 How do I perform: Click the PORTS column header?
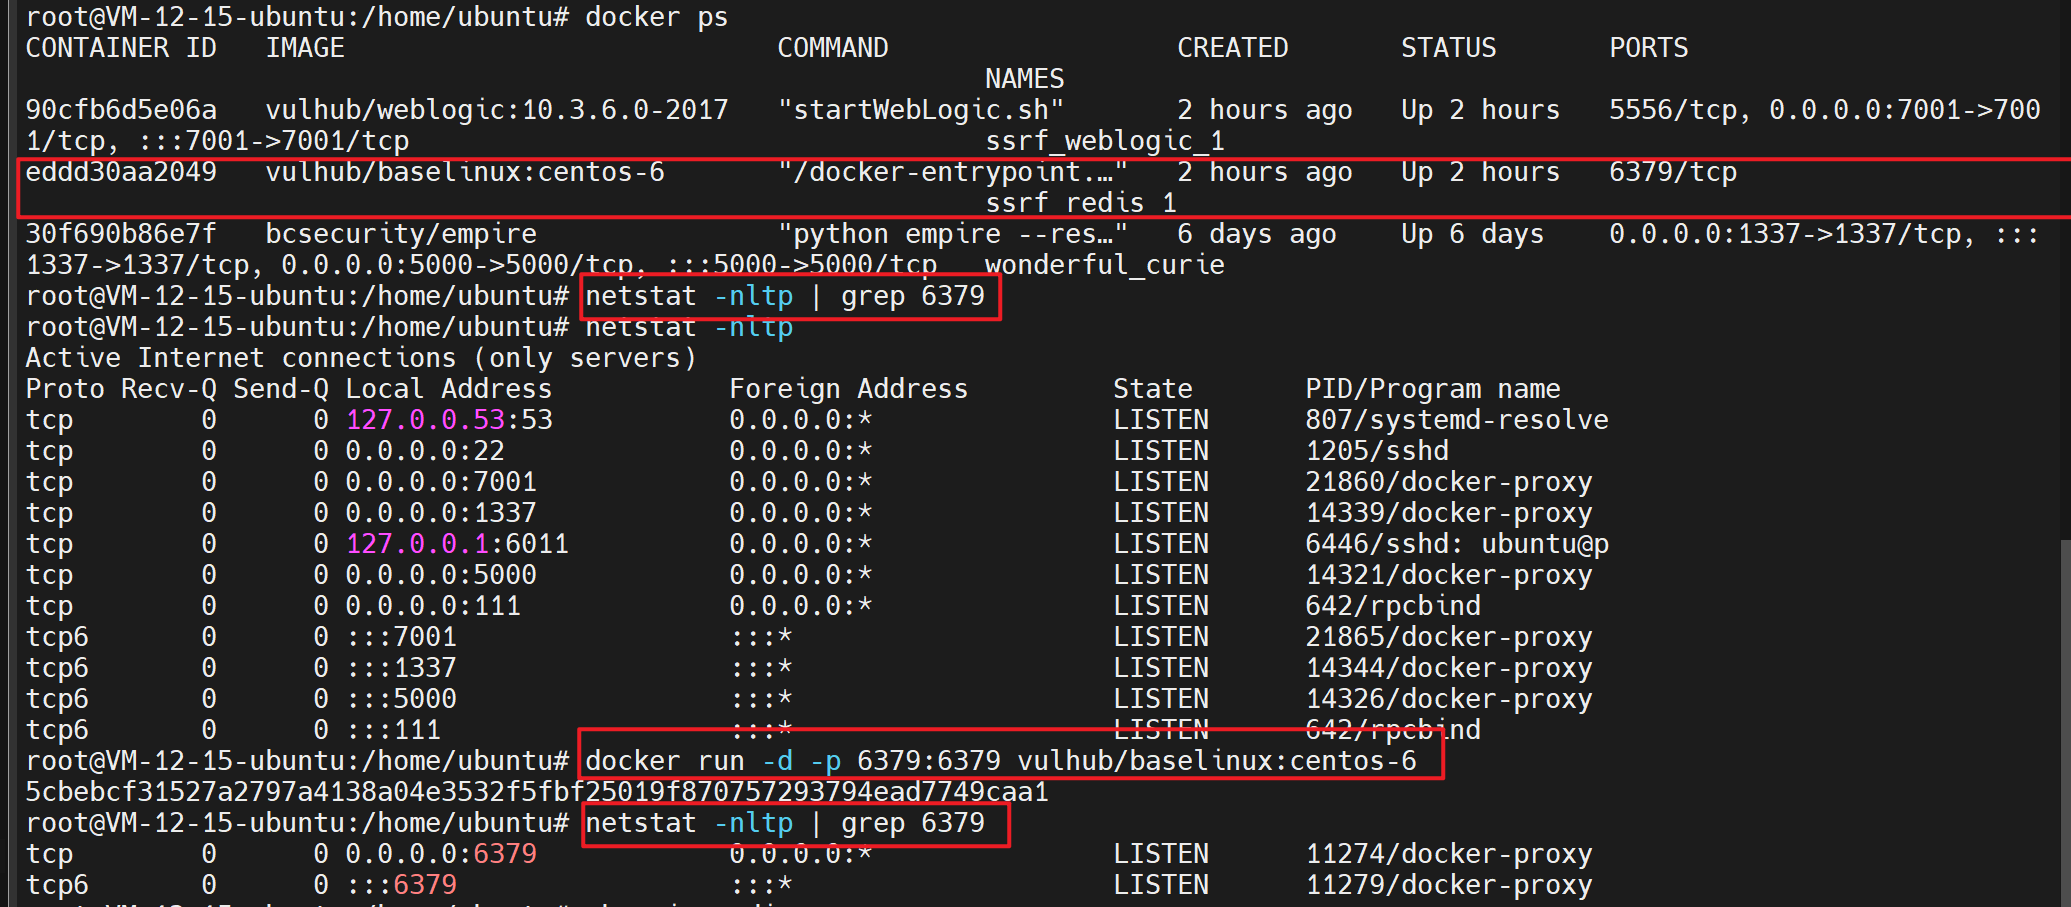tap(1648, 48)
